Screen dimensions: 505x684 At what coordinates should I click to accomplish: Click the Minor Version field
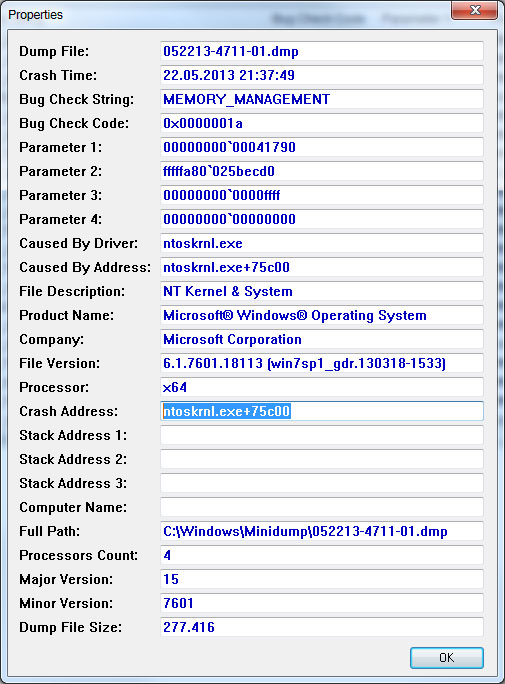click(322, 603)
